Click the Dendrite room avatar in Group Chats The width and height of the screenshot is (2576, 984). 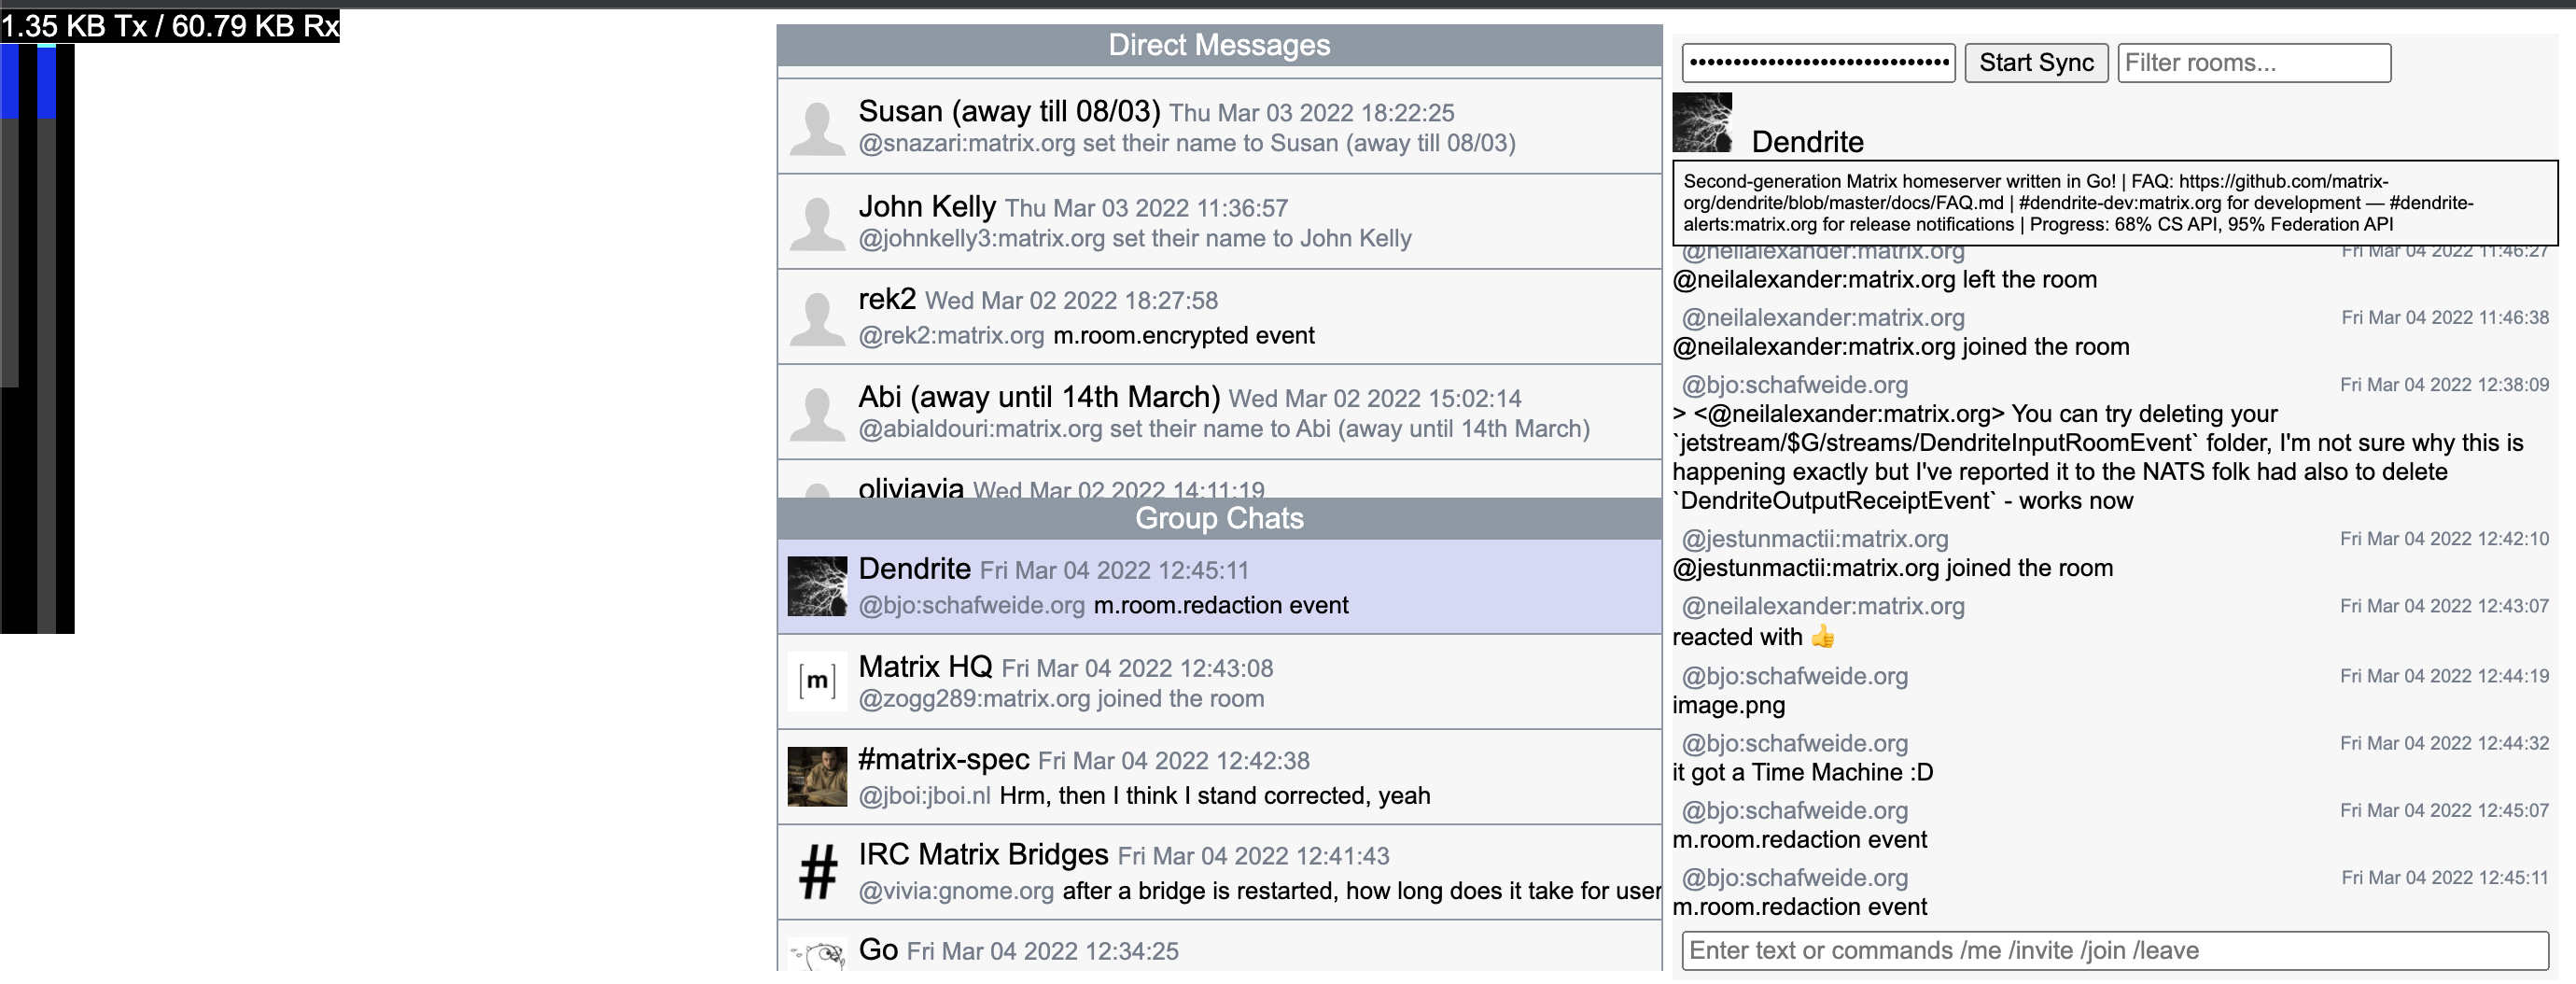[817, 586]
